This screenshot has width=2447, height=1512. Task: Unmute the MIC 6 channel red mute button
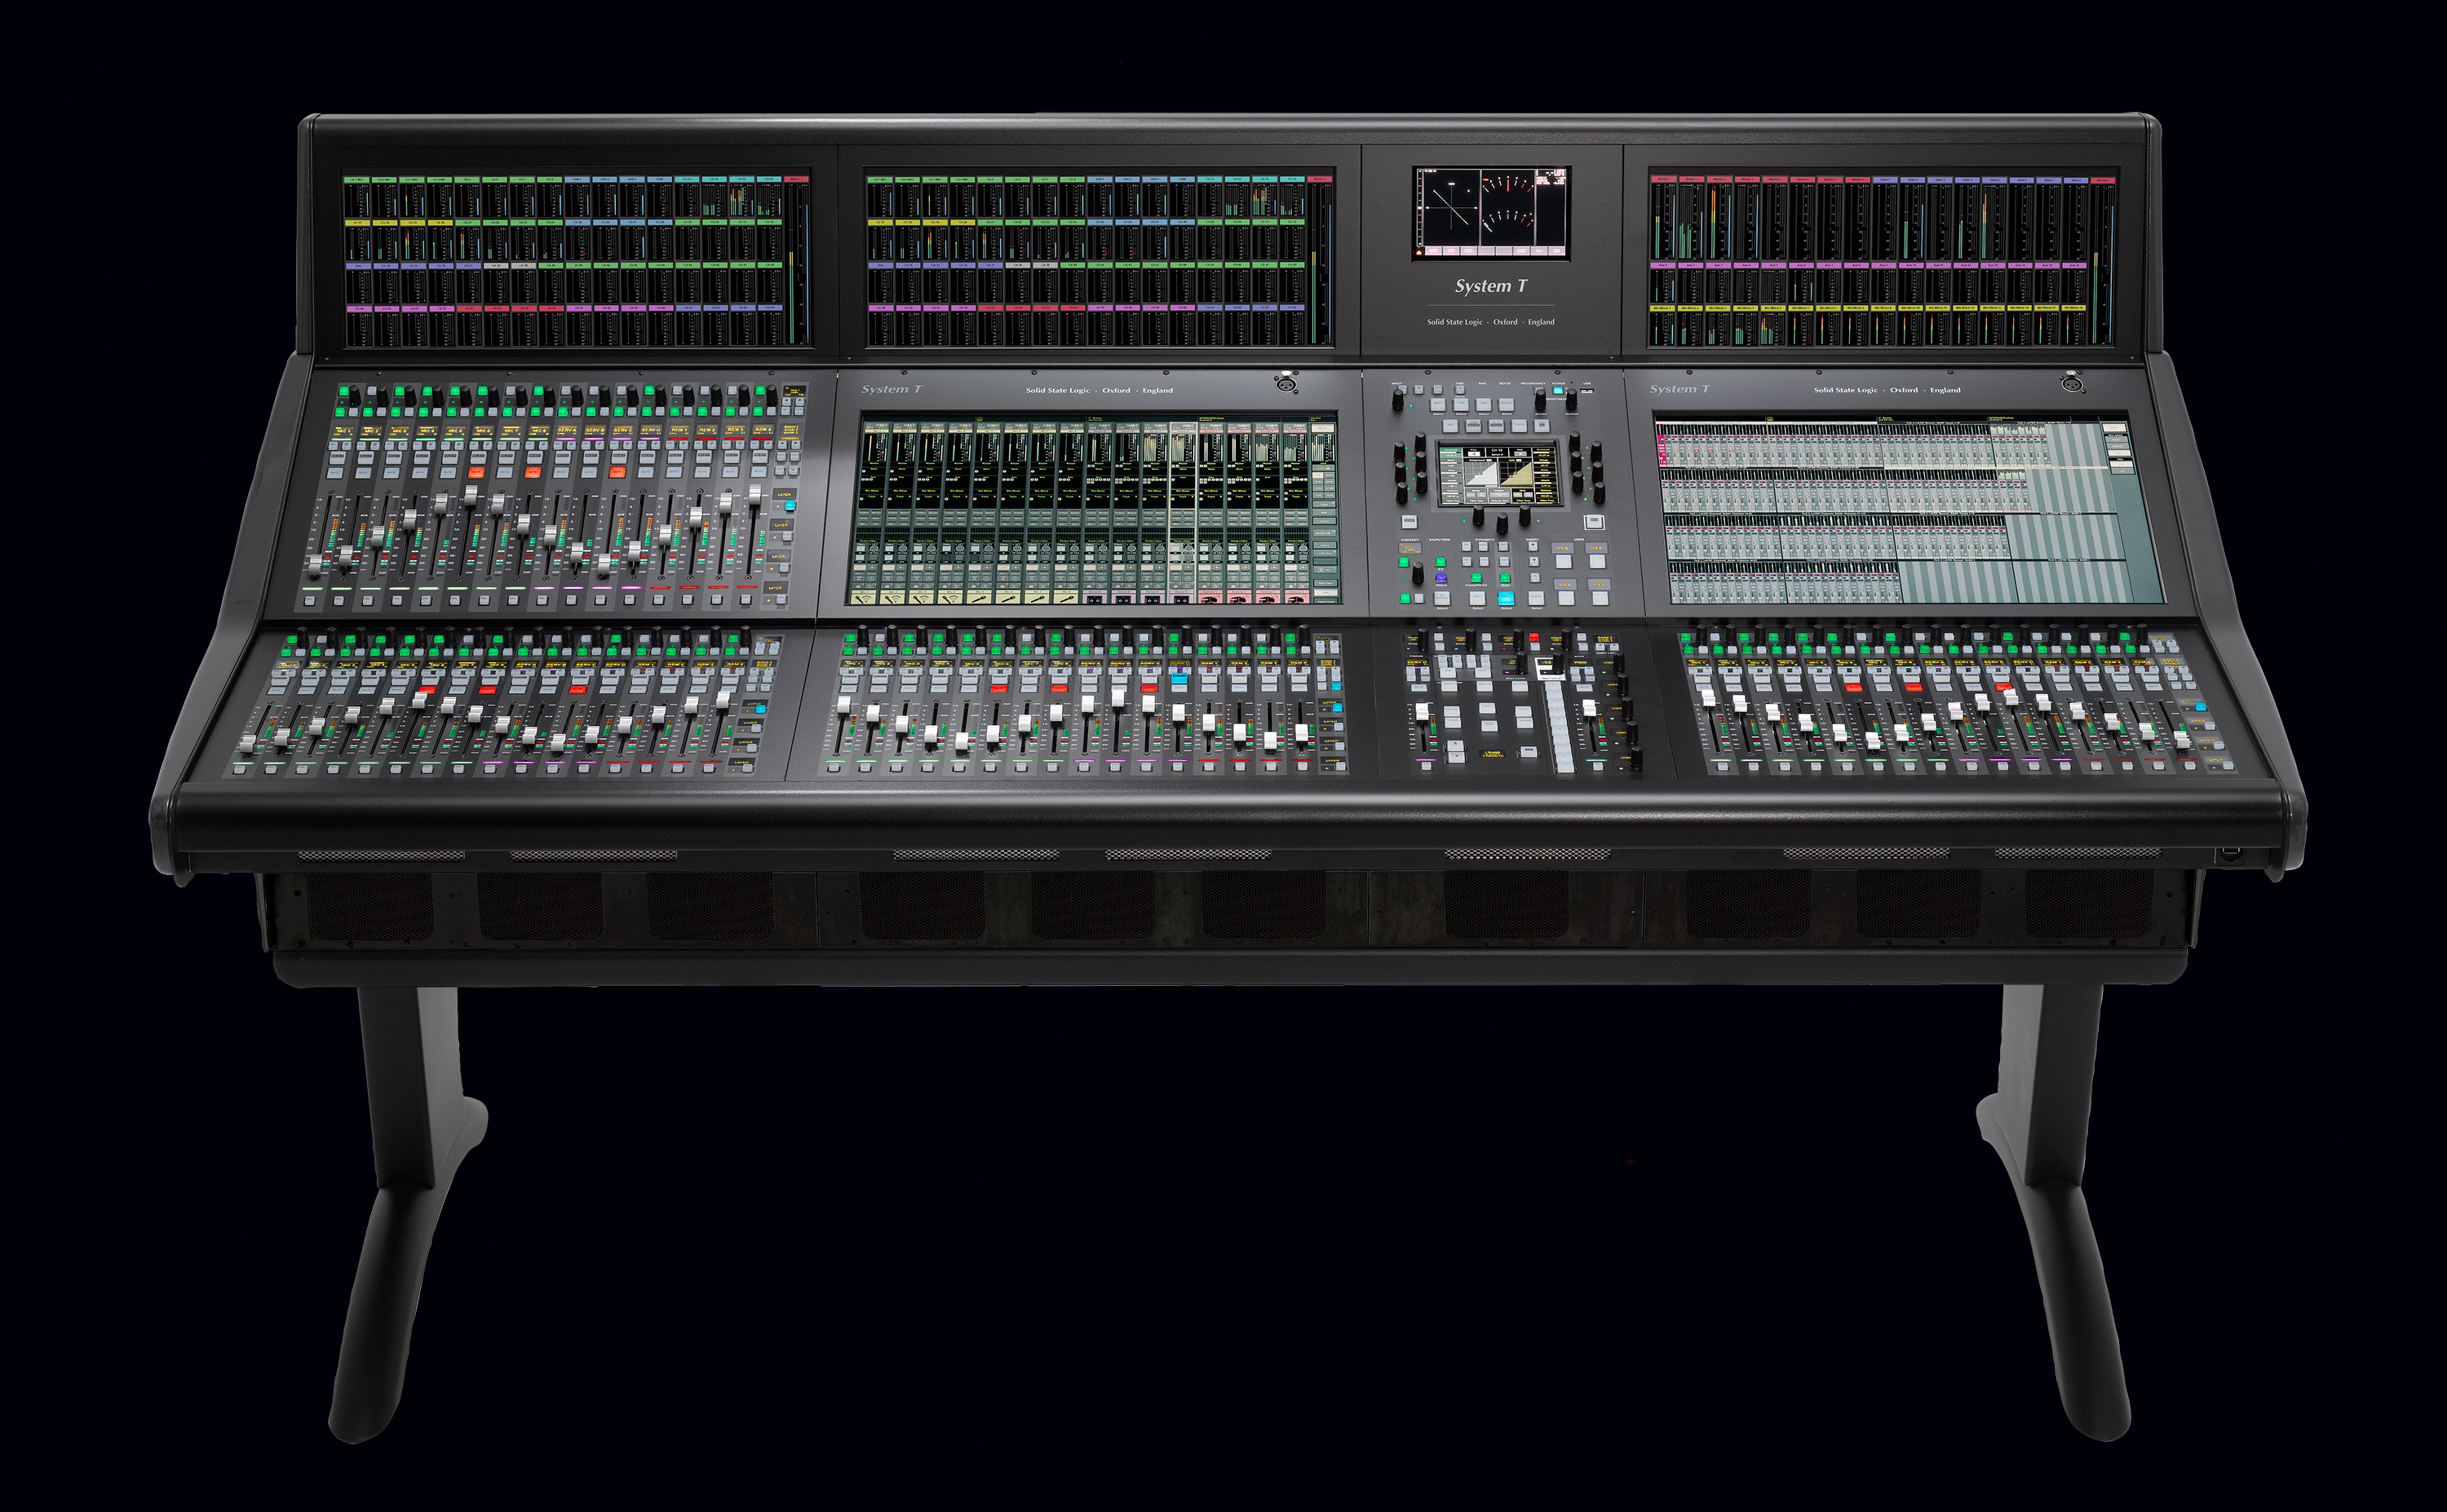(x=476, y=473)
